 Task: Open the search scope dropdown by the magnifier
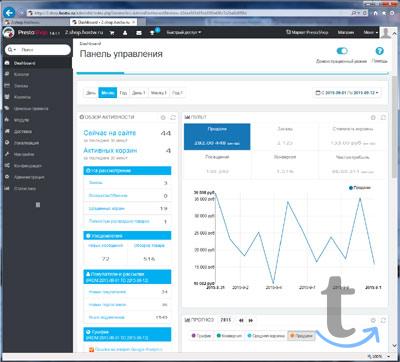pos(12,50)
